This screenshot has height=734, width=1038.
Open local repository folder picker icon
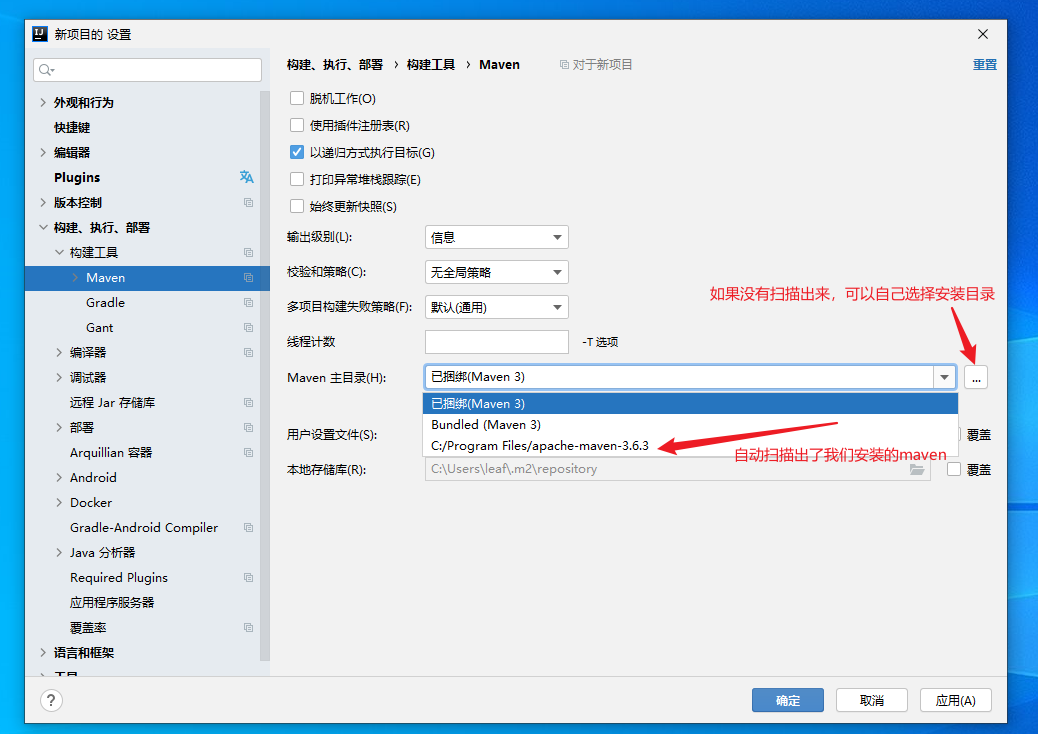point(917,469)
